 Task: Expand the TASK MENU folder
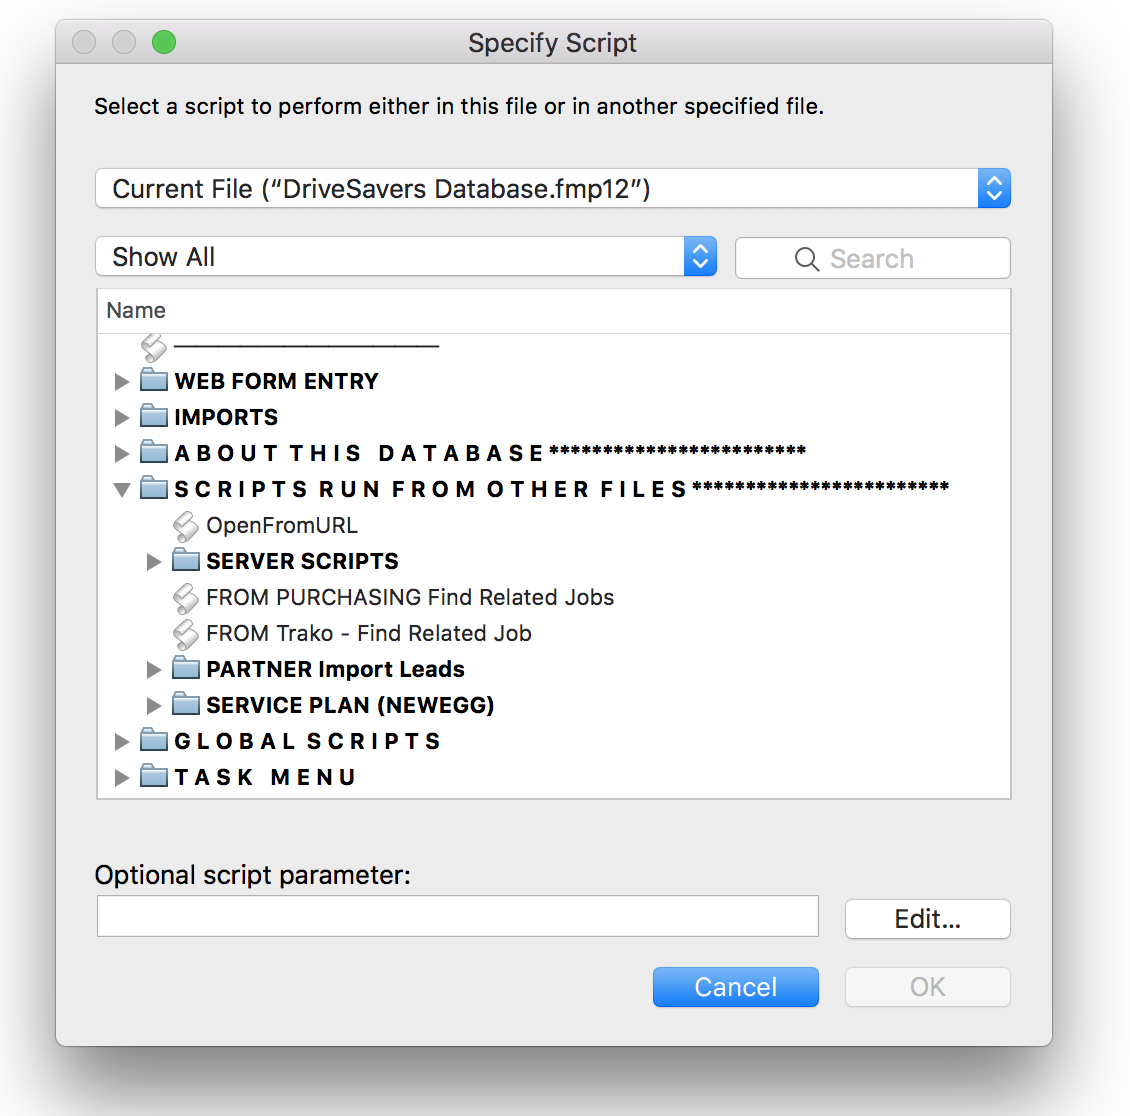(122, 777)
